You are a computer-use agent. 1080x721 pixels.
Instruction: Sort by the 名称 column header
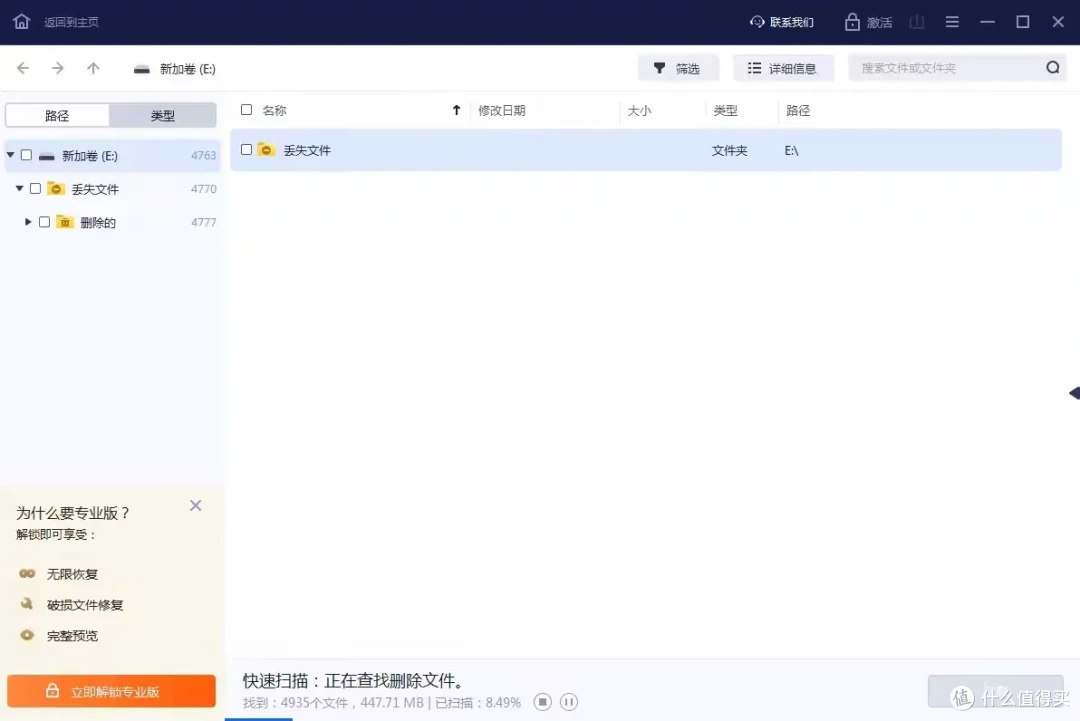pyautogui.click(x=274, y=110)
